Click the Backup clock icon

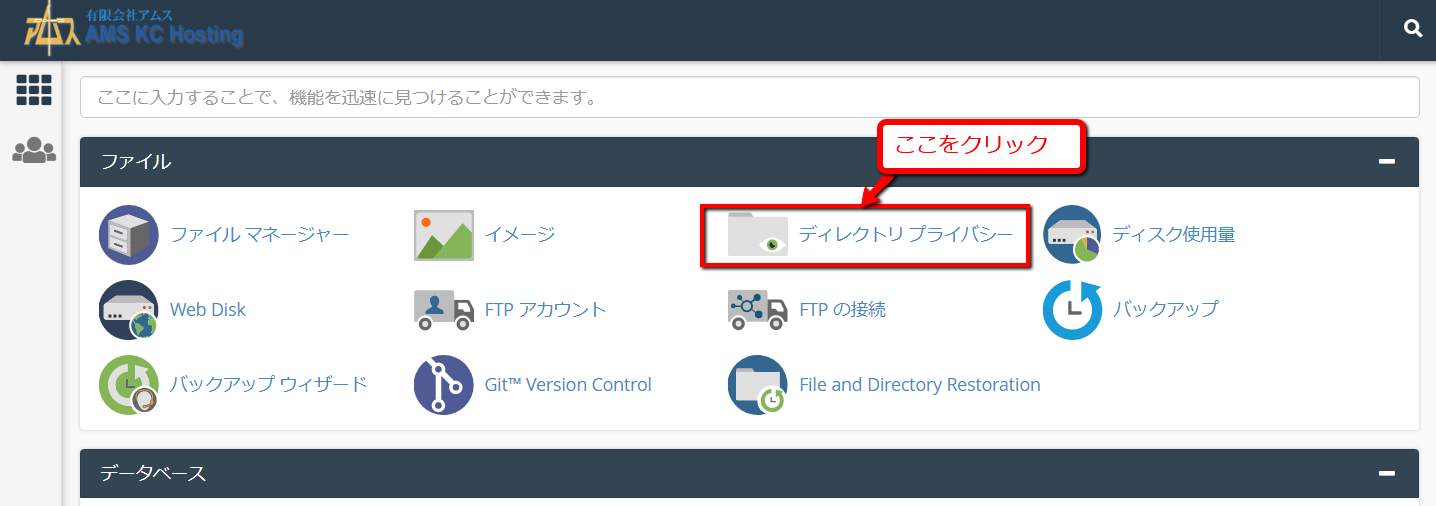1072,310
